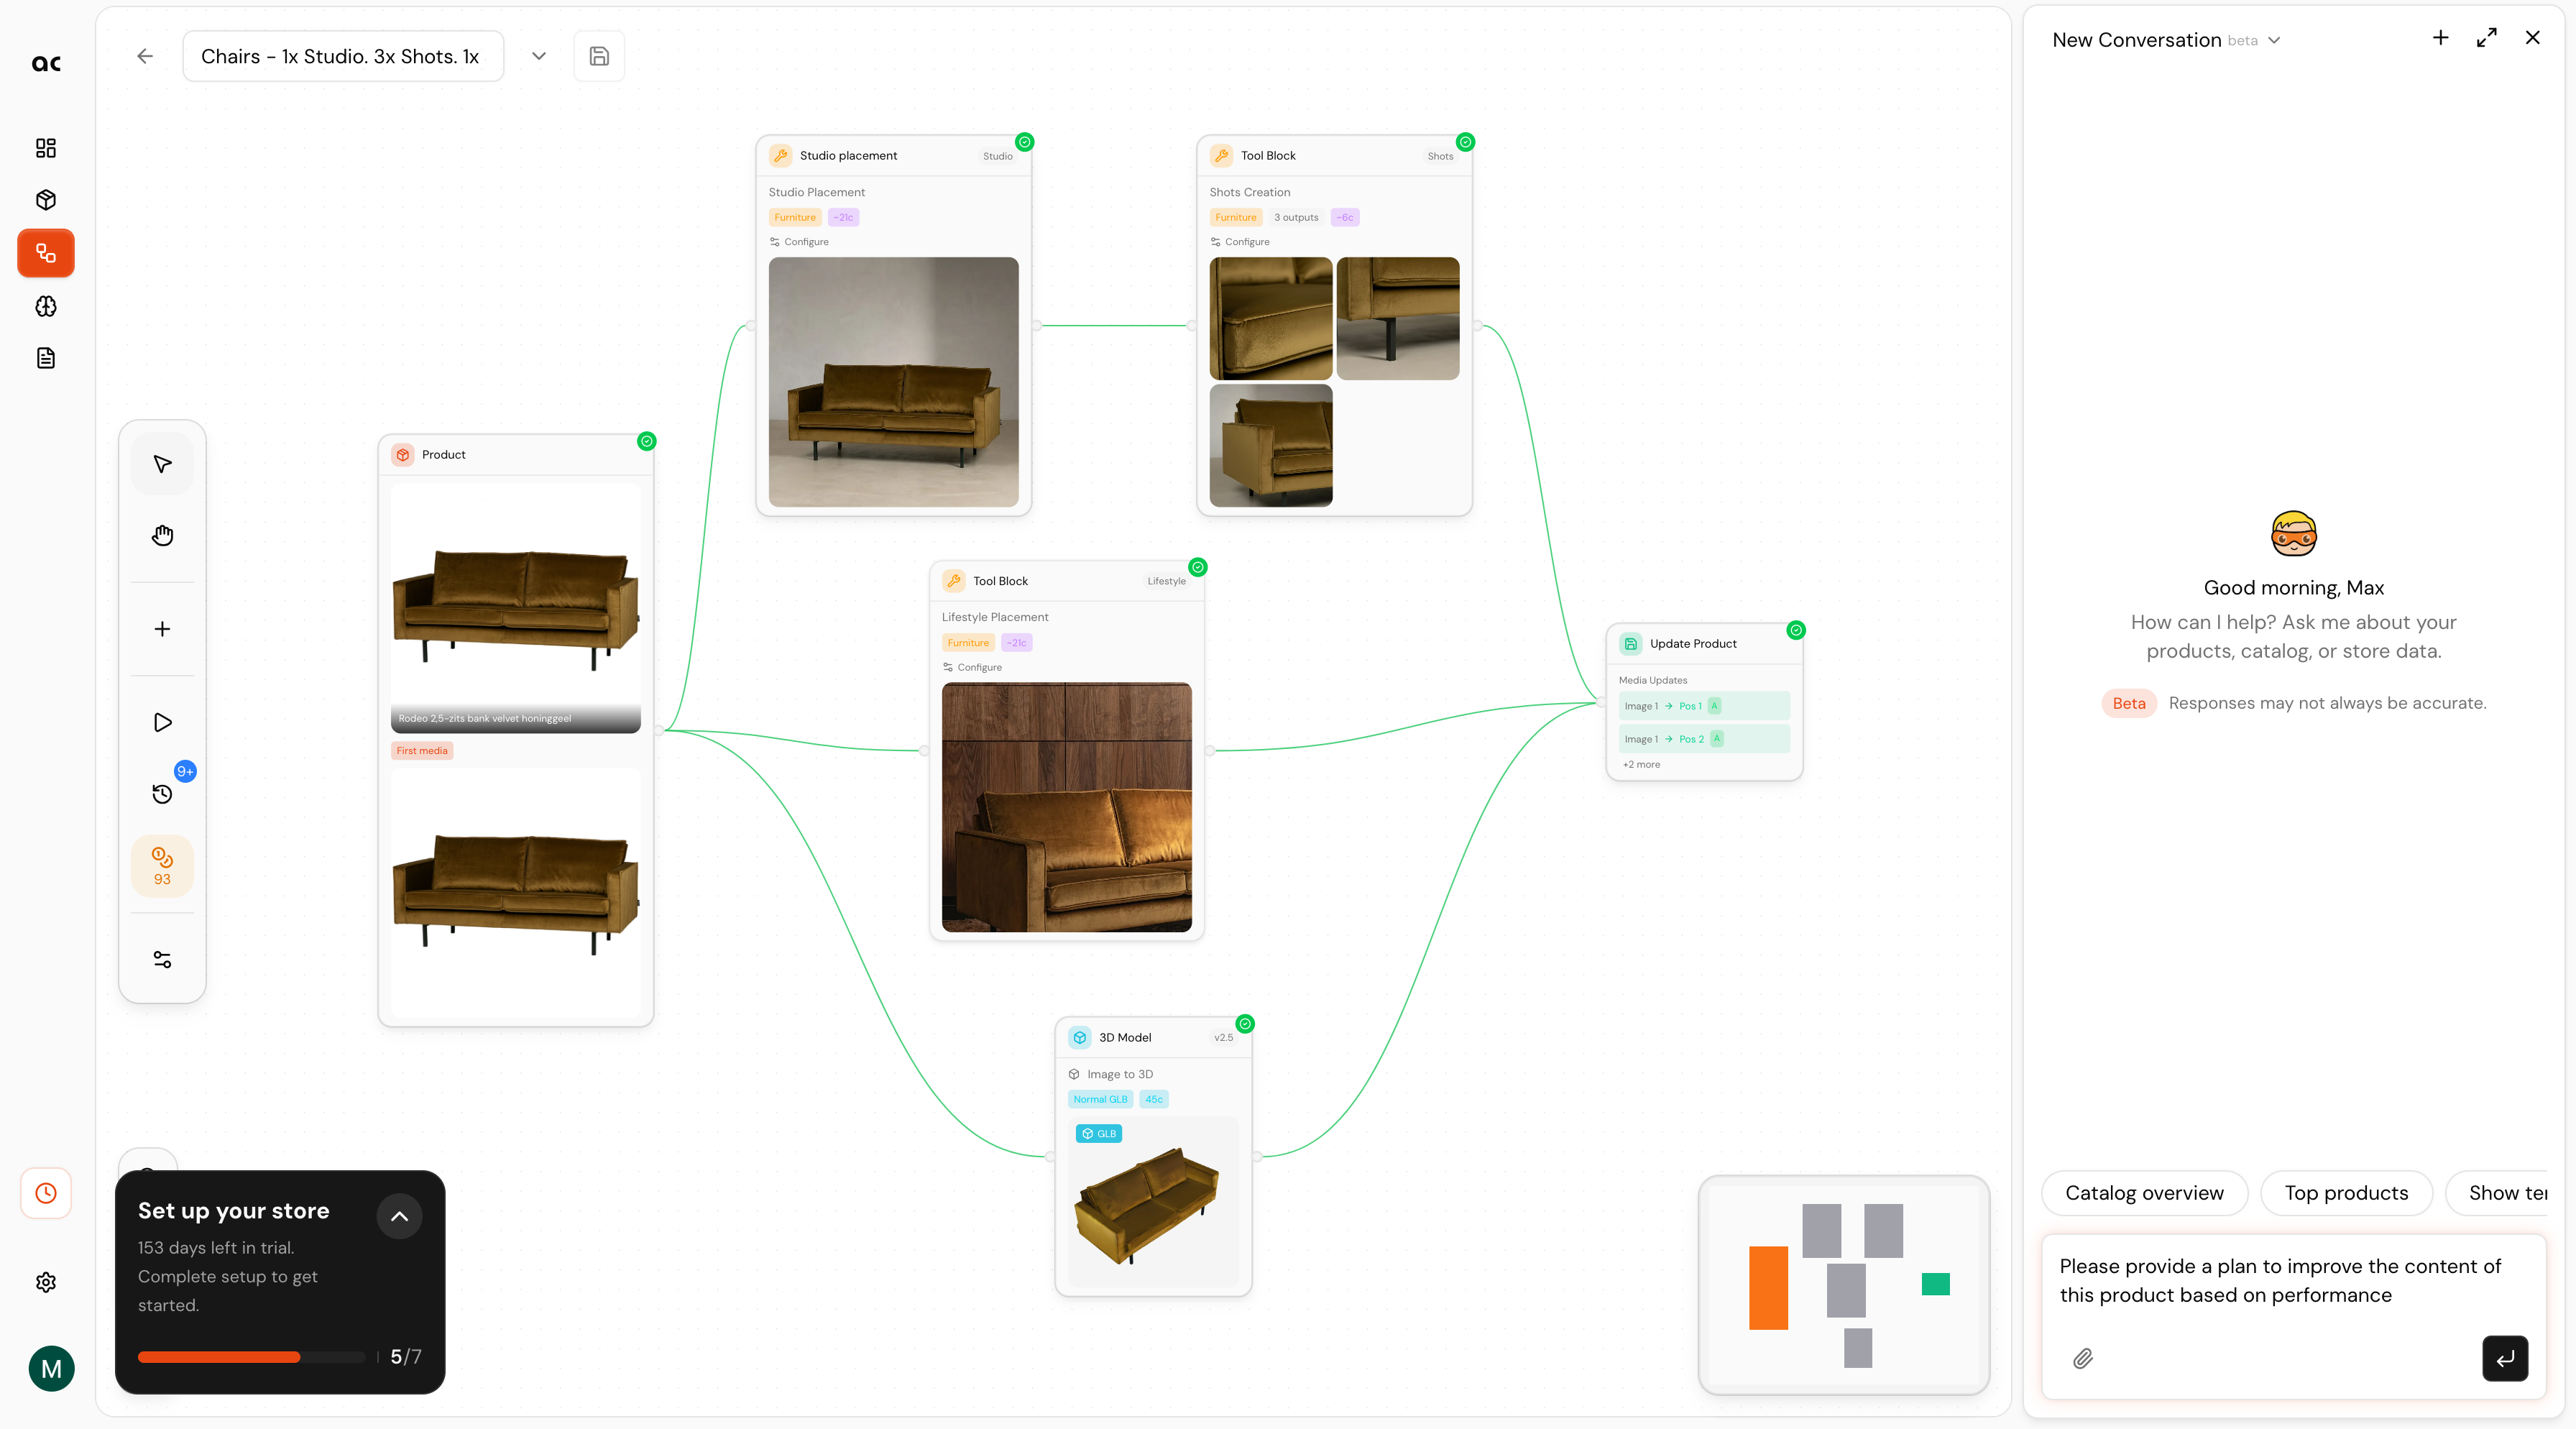Click the setup progress bar

coord(251,1357)
